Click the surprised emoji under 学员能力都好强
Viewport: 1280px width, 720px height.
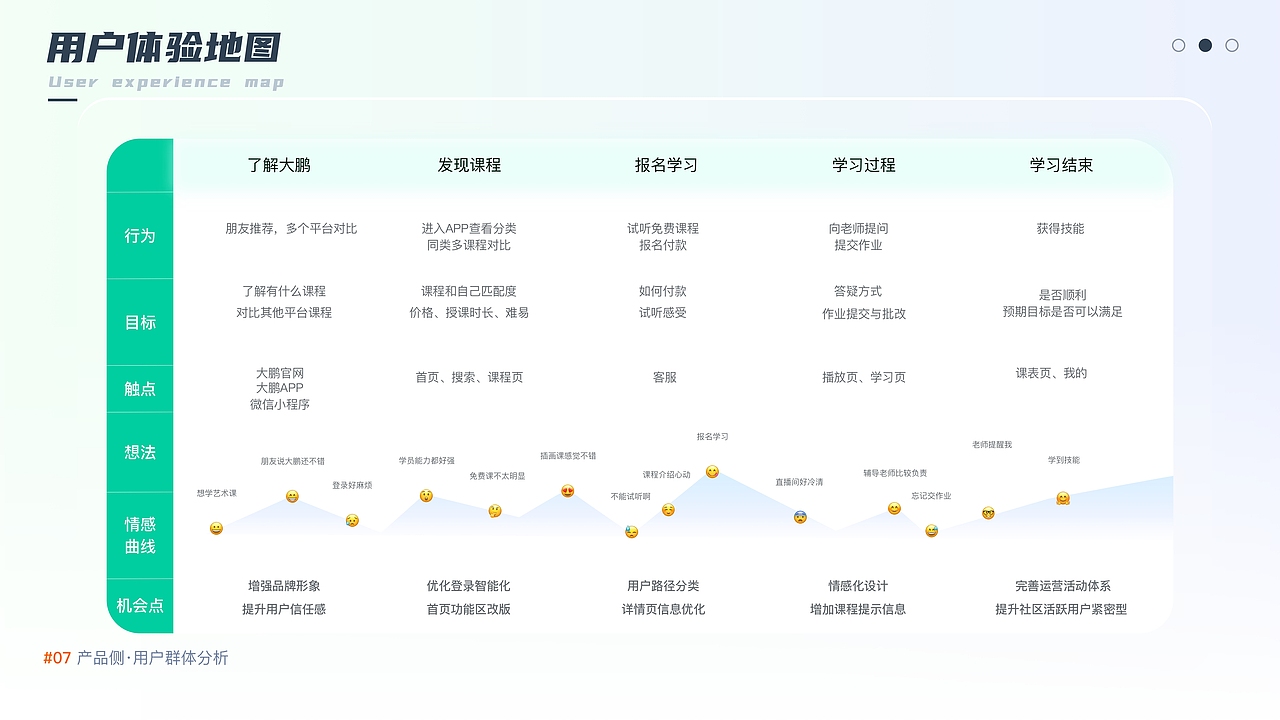coord(426,495)
